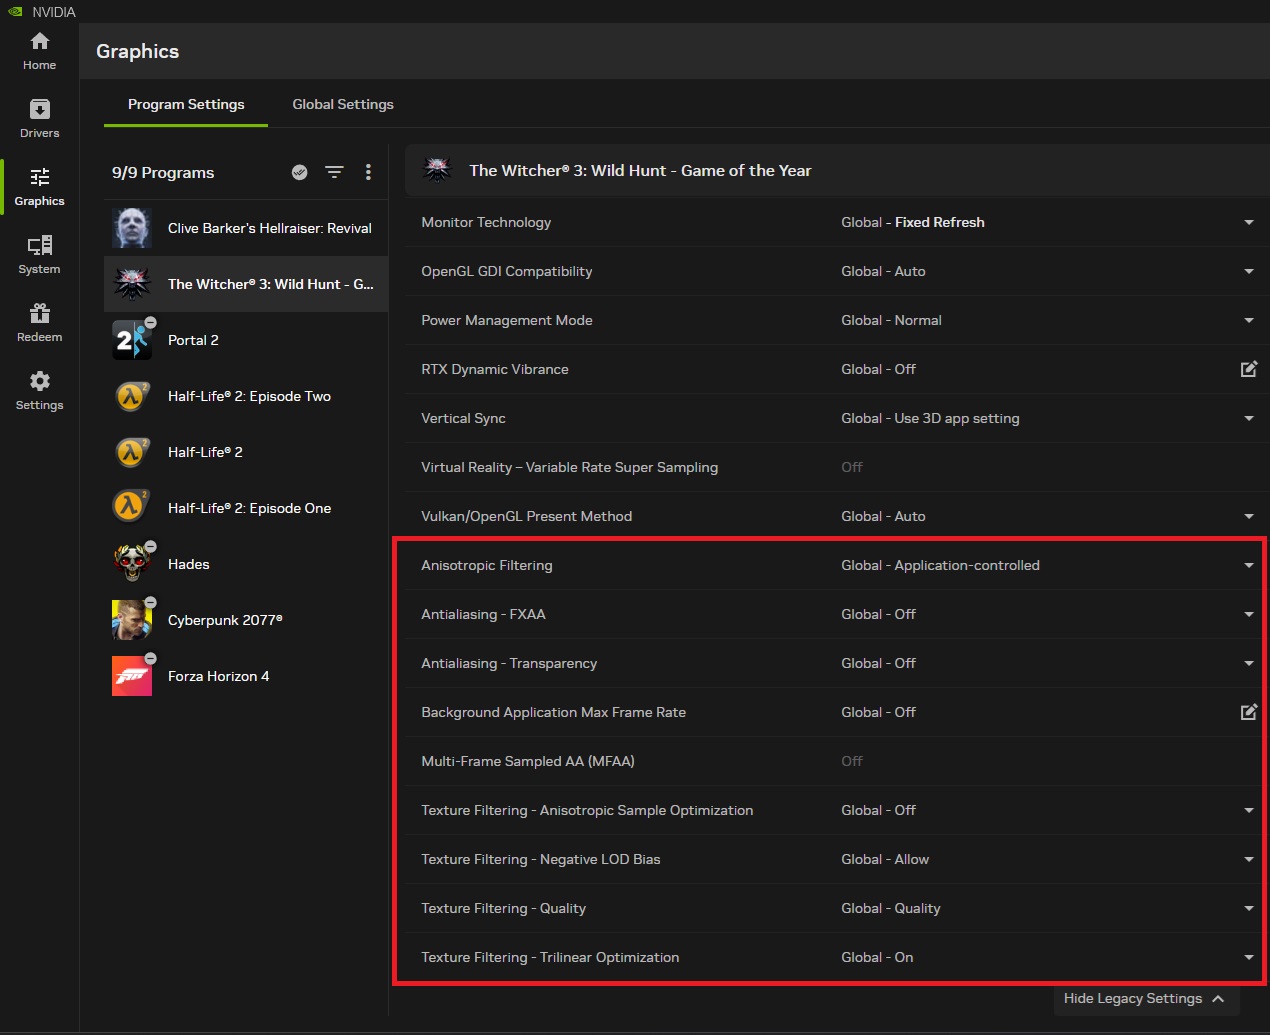Click the NVIDIA logo in title bar
The height and width of the screenshot is (1035, 1270).
[x=15, y=12]
